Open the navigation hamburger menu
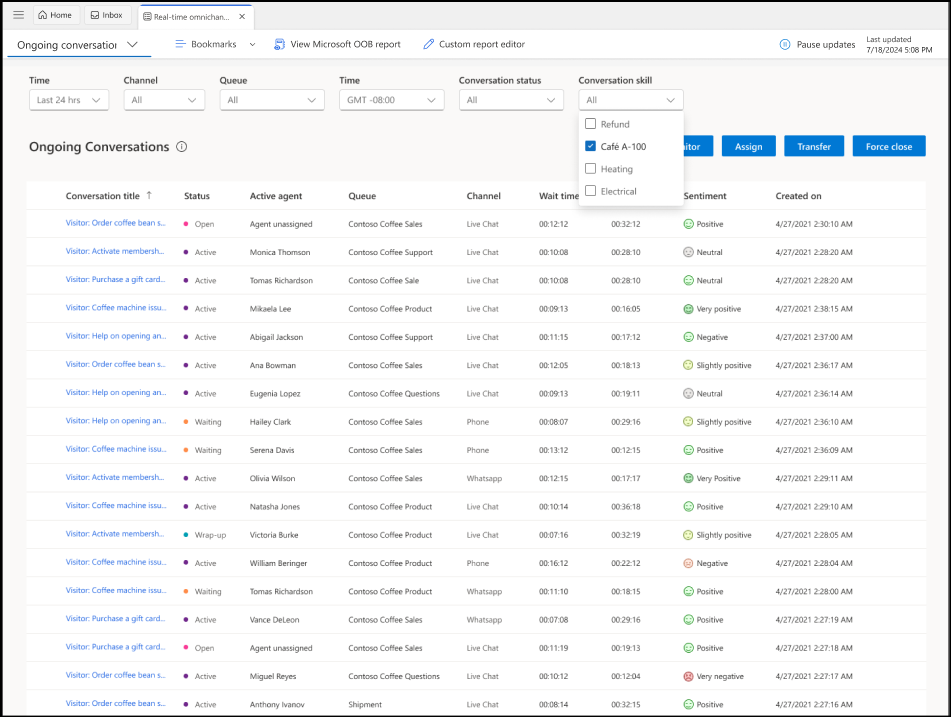Image resolution: width=951 pixels, height=717 pixels. (18, 14)
